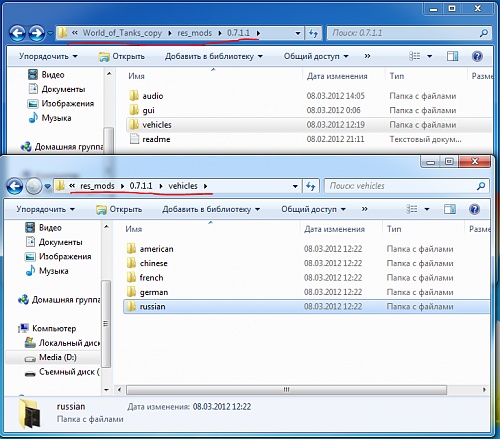Open Видео library in vehicles window
The width and height of the screenshot is (500, 439).
pos(44,228)
